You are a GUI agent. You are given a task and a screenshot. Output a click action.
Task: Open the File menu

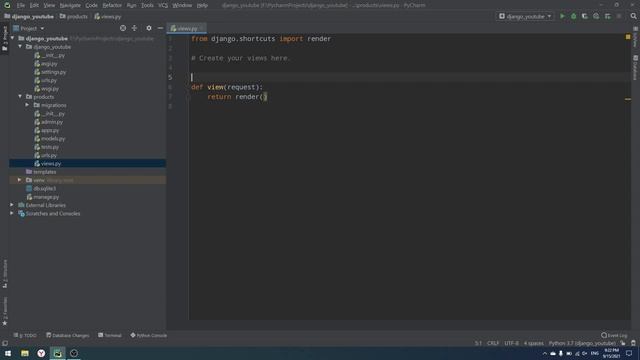(21, 5)
